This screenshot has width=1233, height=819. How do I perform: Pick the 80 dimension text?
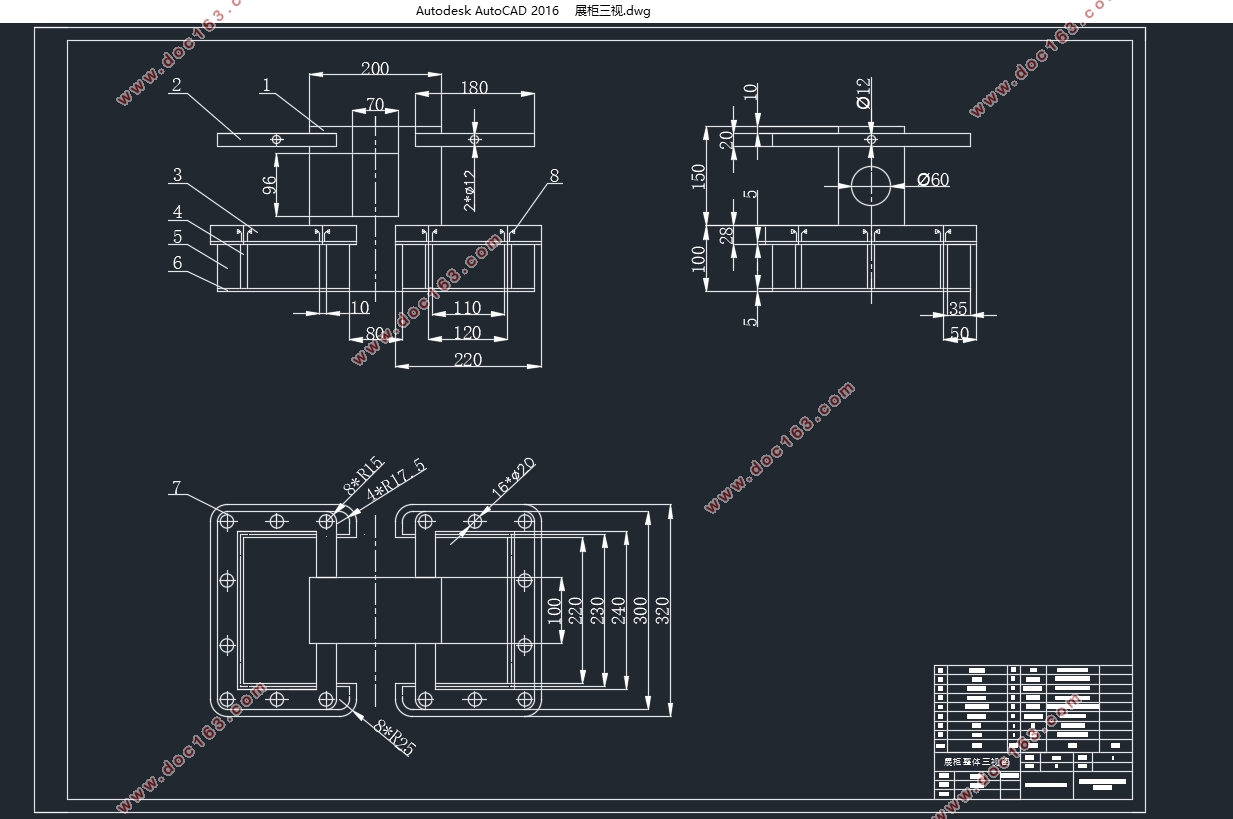click(x=375, y=334)
